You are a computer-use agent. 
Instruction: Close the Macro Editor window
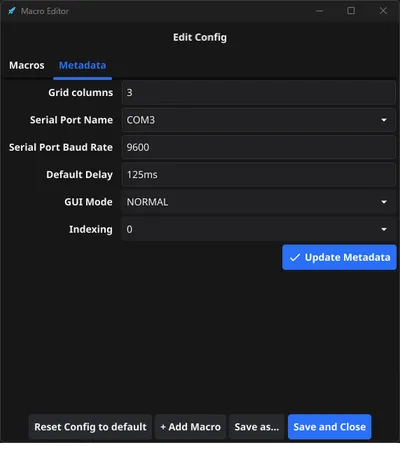pyautogui.click(x=383, y=11)
